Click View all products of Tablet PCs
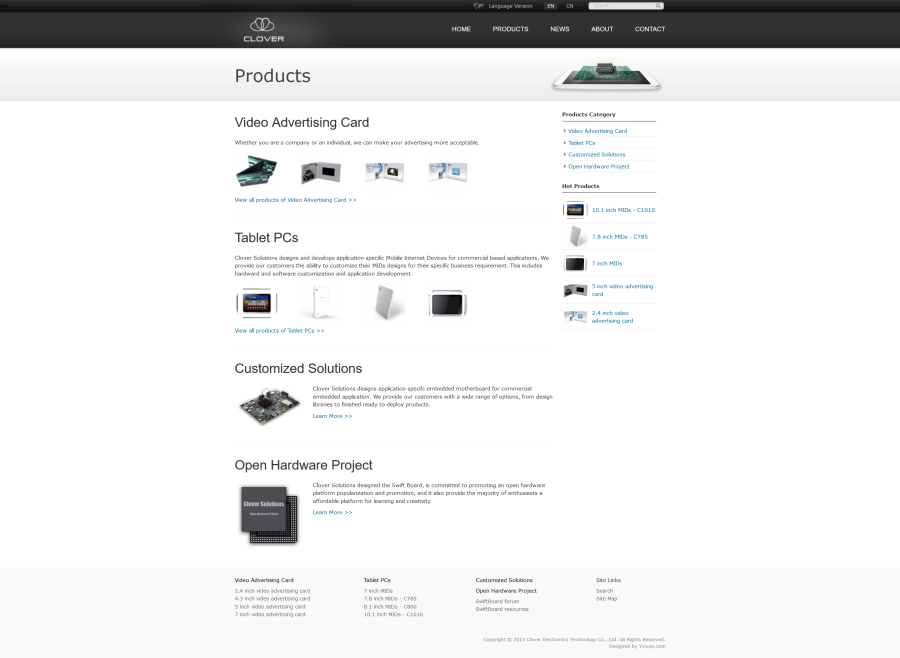 click(279, 330)
